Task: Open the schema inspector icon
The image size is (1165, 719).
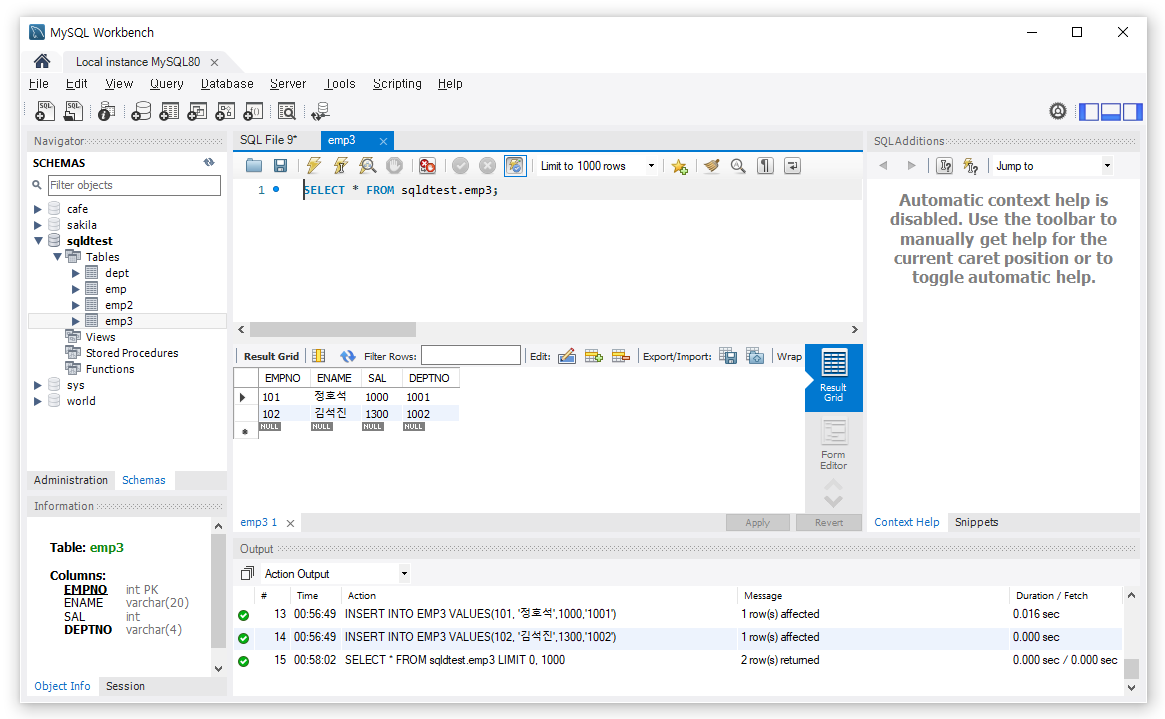Action: pyautogui.click(x=106, y=111)
